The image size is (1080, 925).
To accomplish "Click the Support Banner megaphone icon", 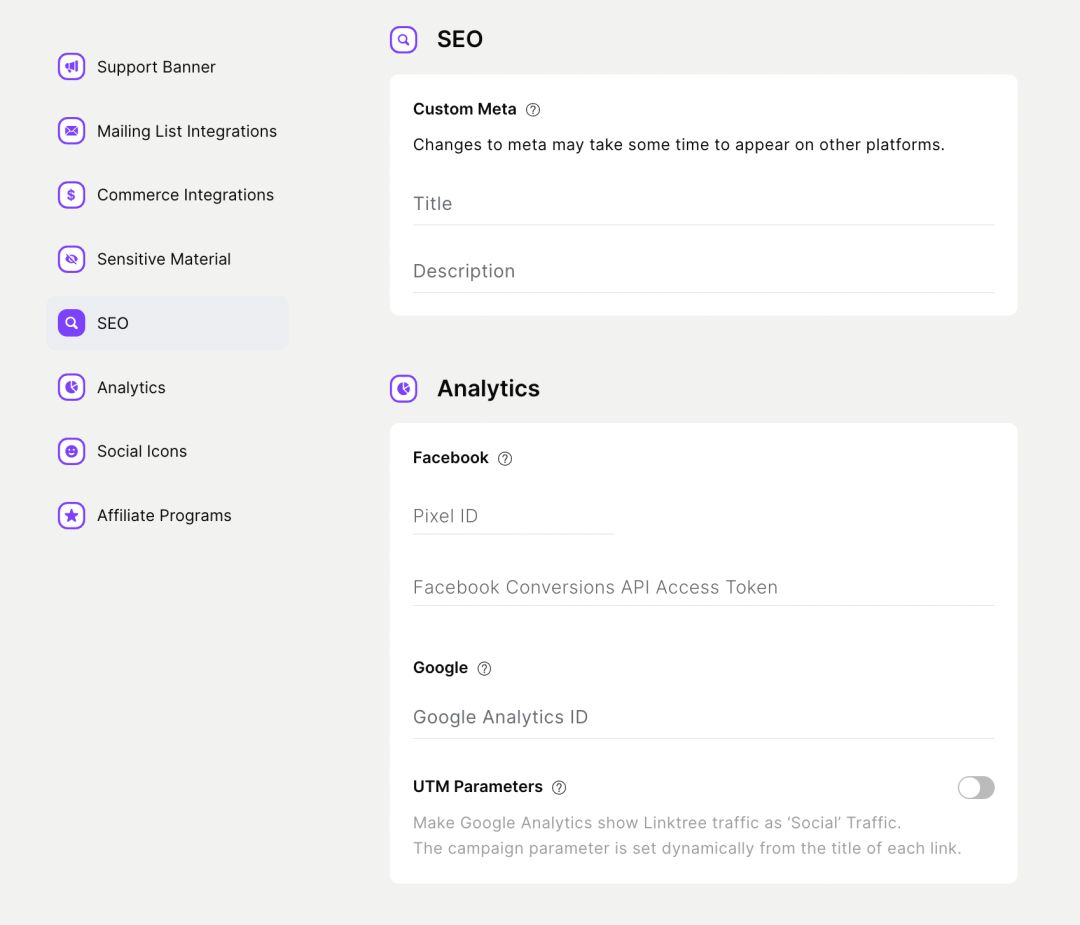I will (x=71, y=67).
